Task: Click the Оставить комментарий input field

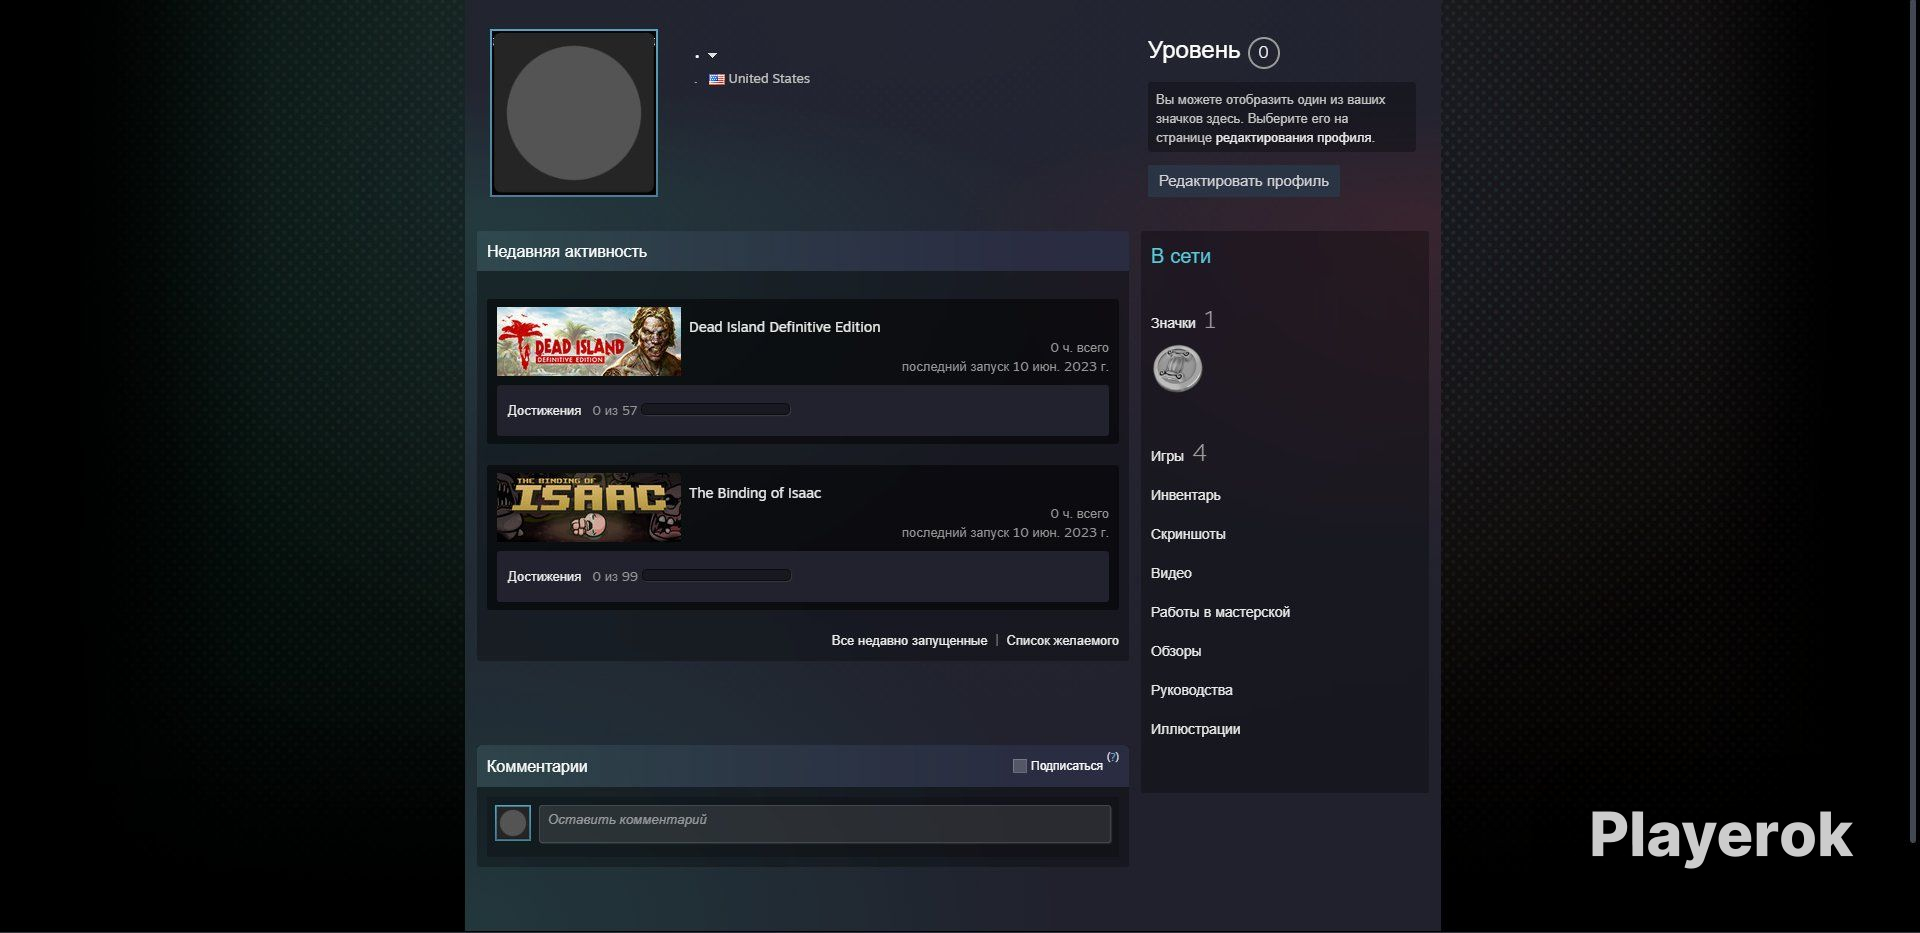Action: pyautogui.click(x=825, y=824)
